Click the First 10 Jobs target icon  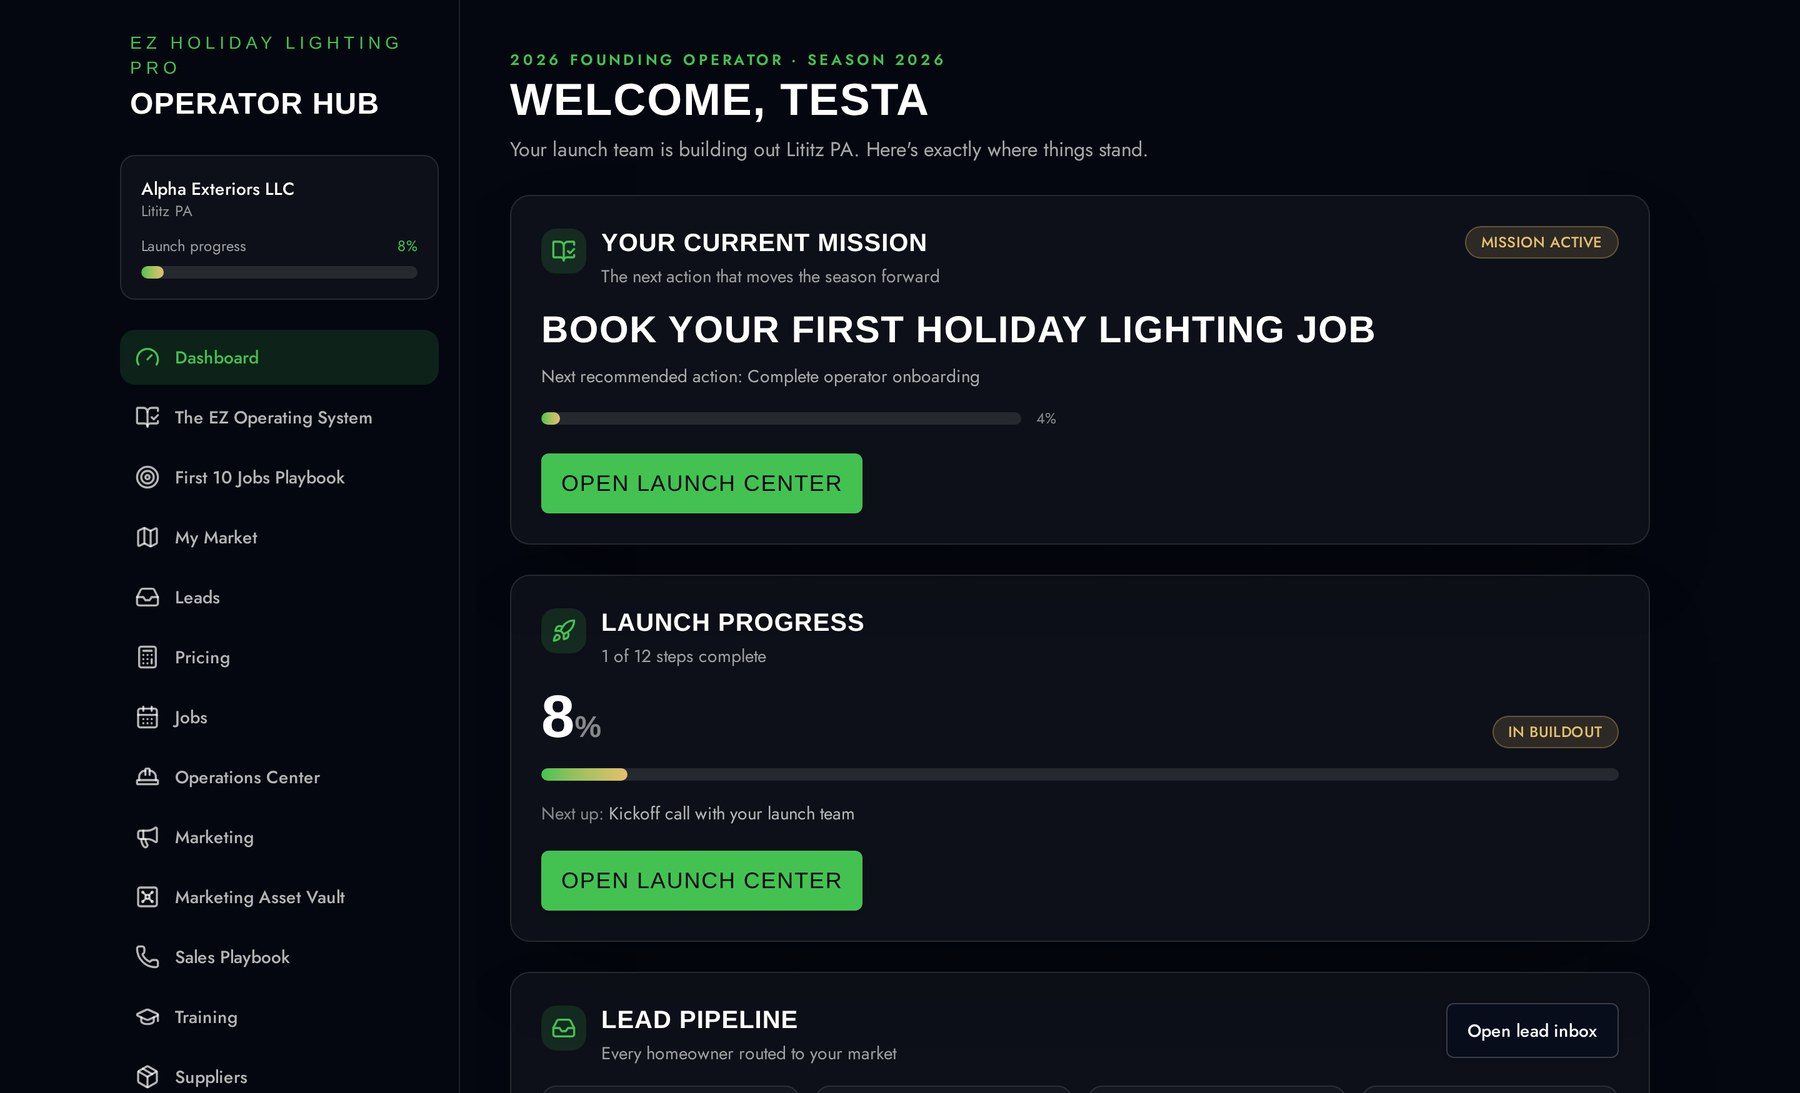148,477
